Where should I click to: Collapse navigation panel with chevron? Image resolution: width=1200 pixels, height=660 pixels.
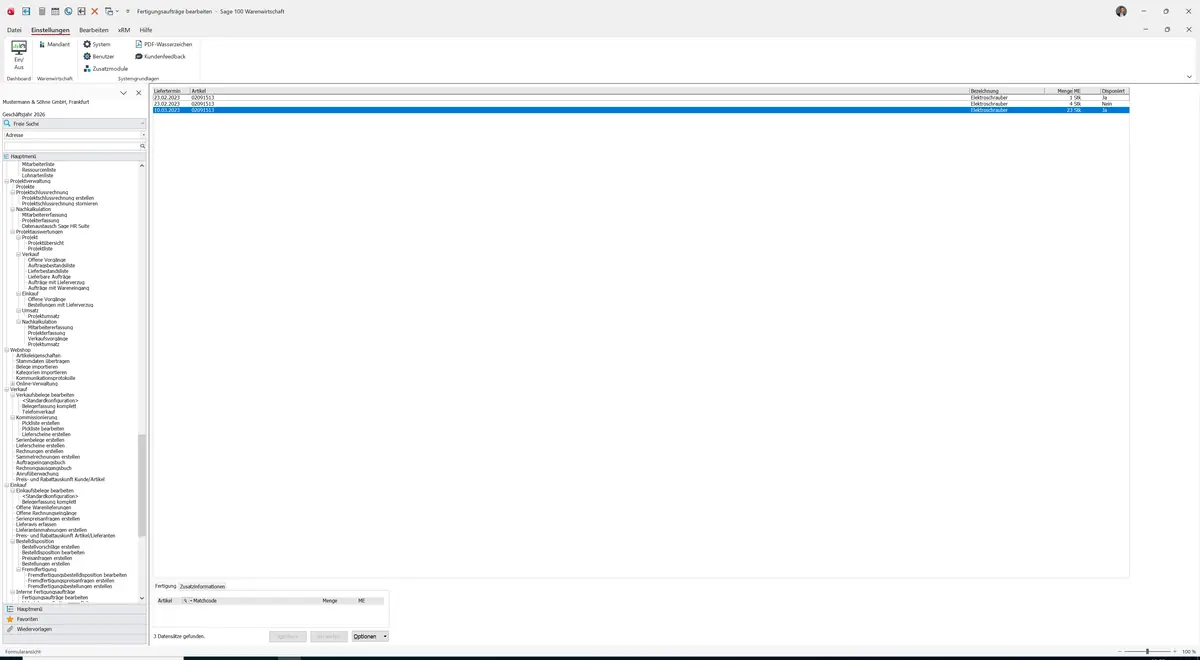(123, 93)
